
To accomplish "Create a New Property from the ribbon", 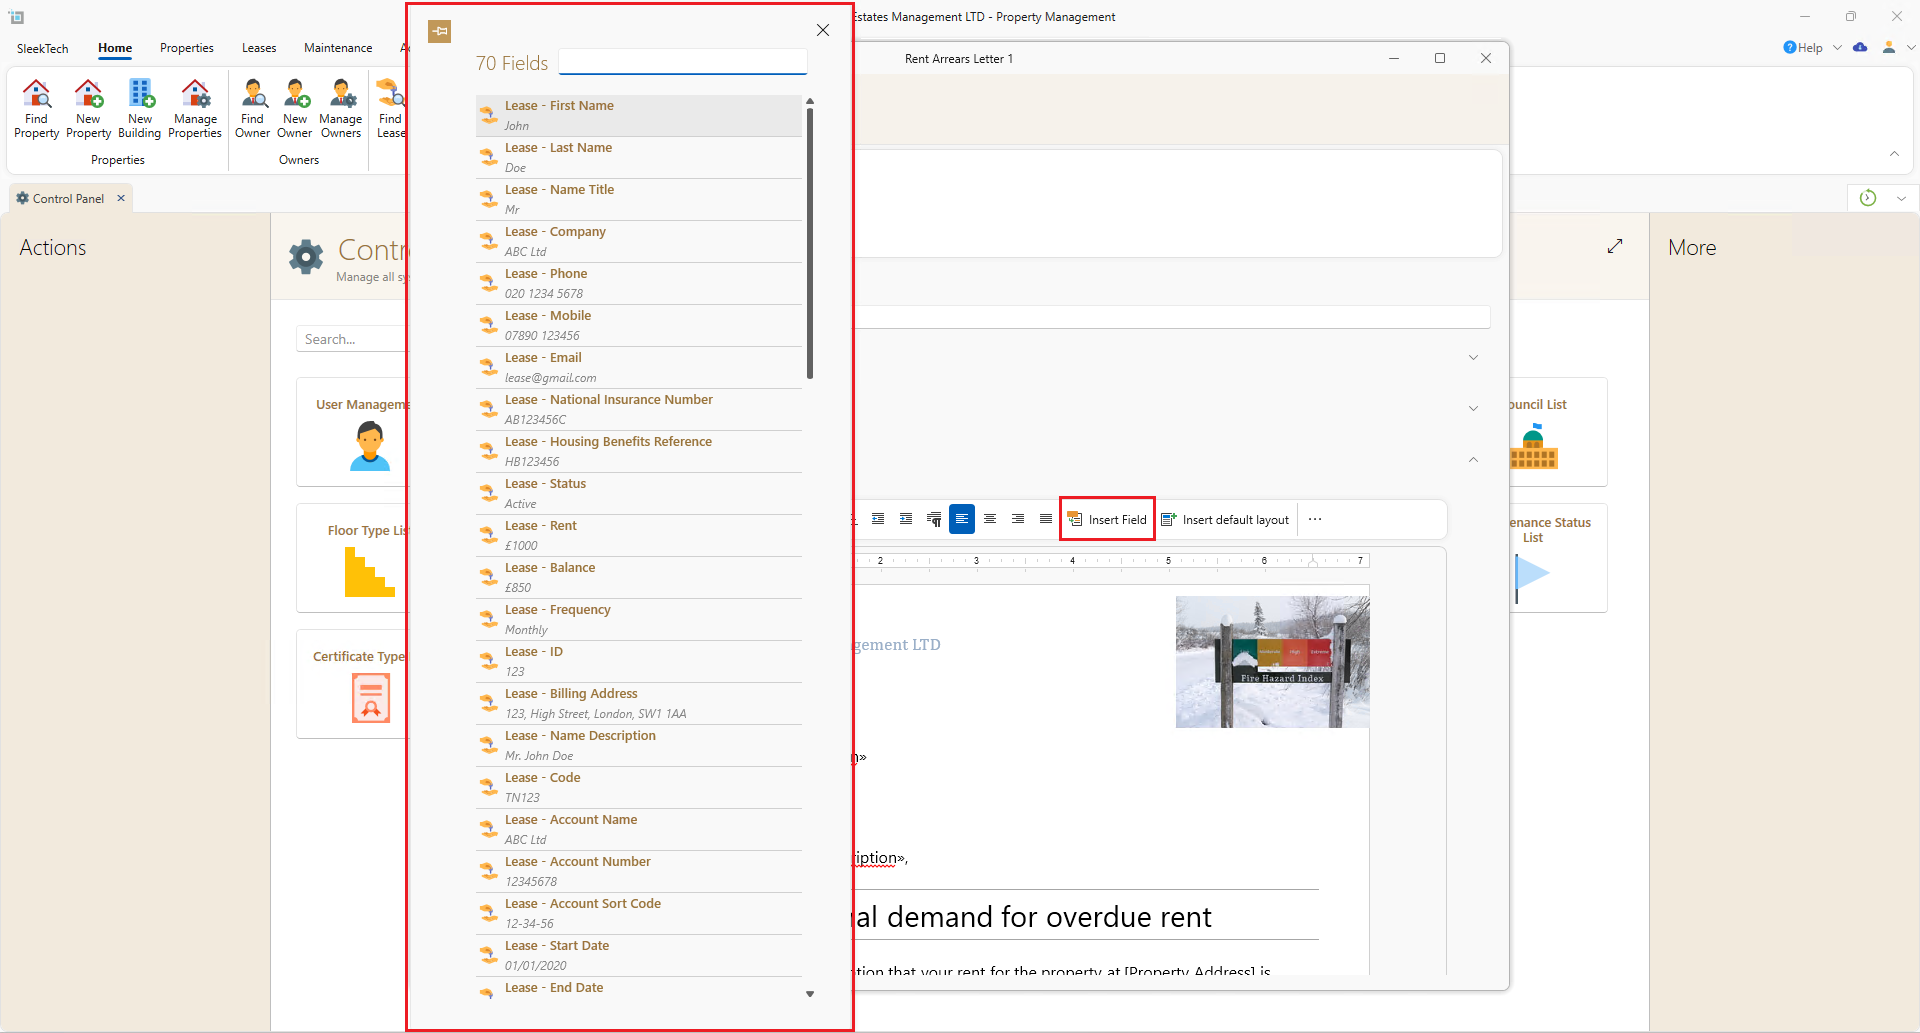I will coord(88,109).
